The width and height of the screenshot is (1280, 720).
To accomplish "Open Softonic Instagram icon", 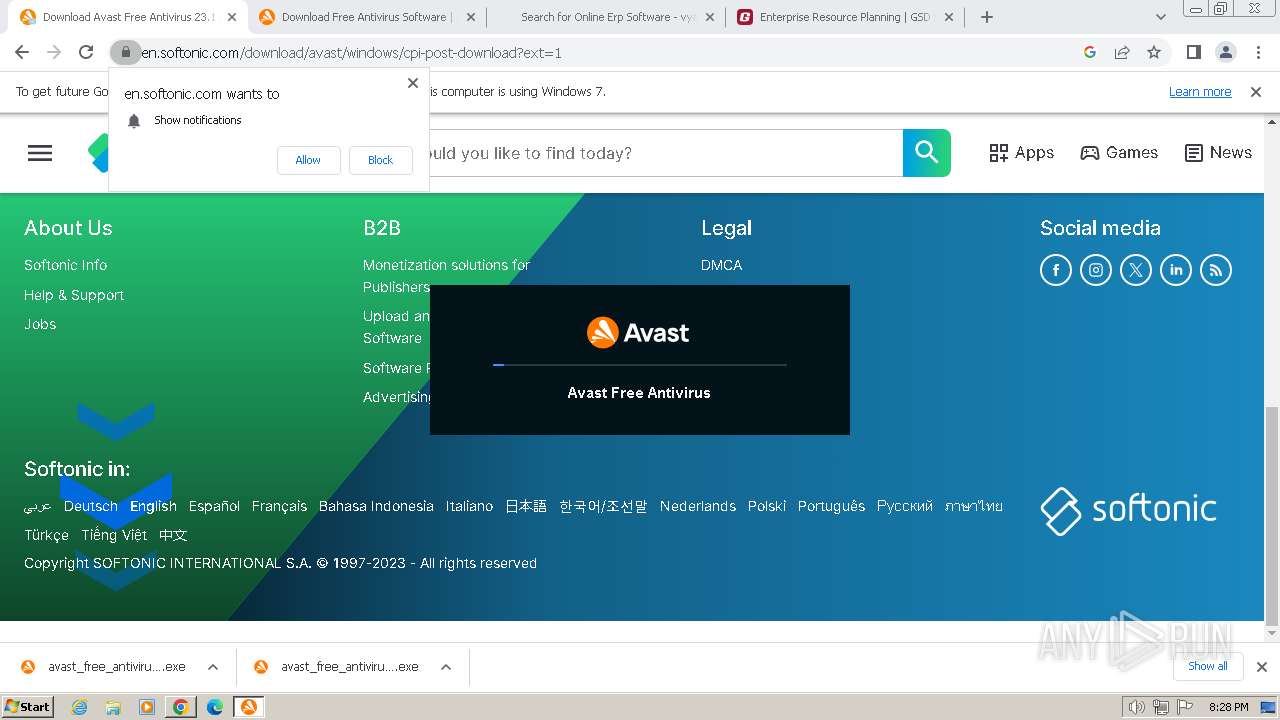I will [x=1096, y=270].
